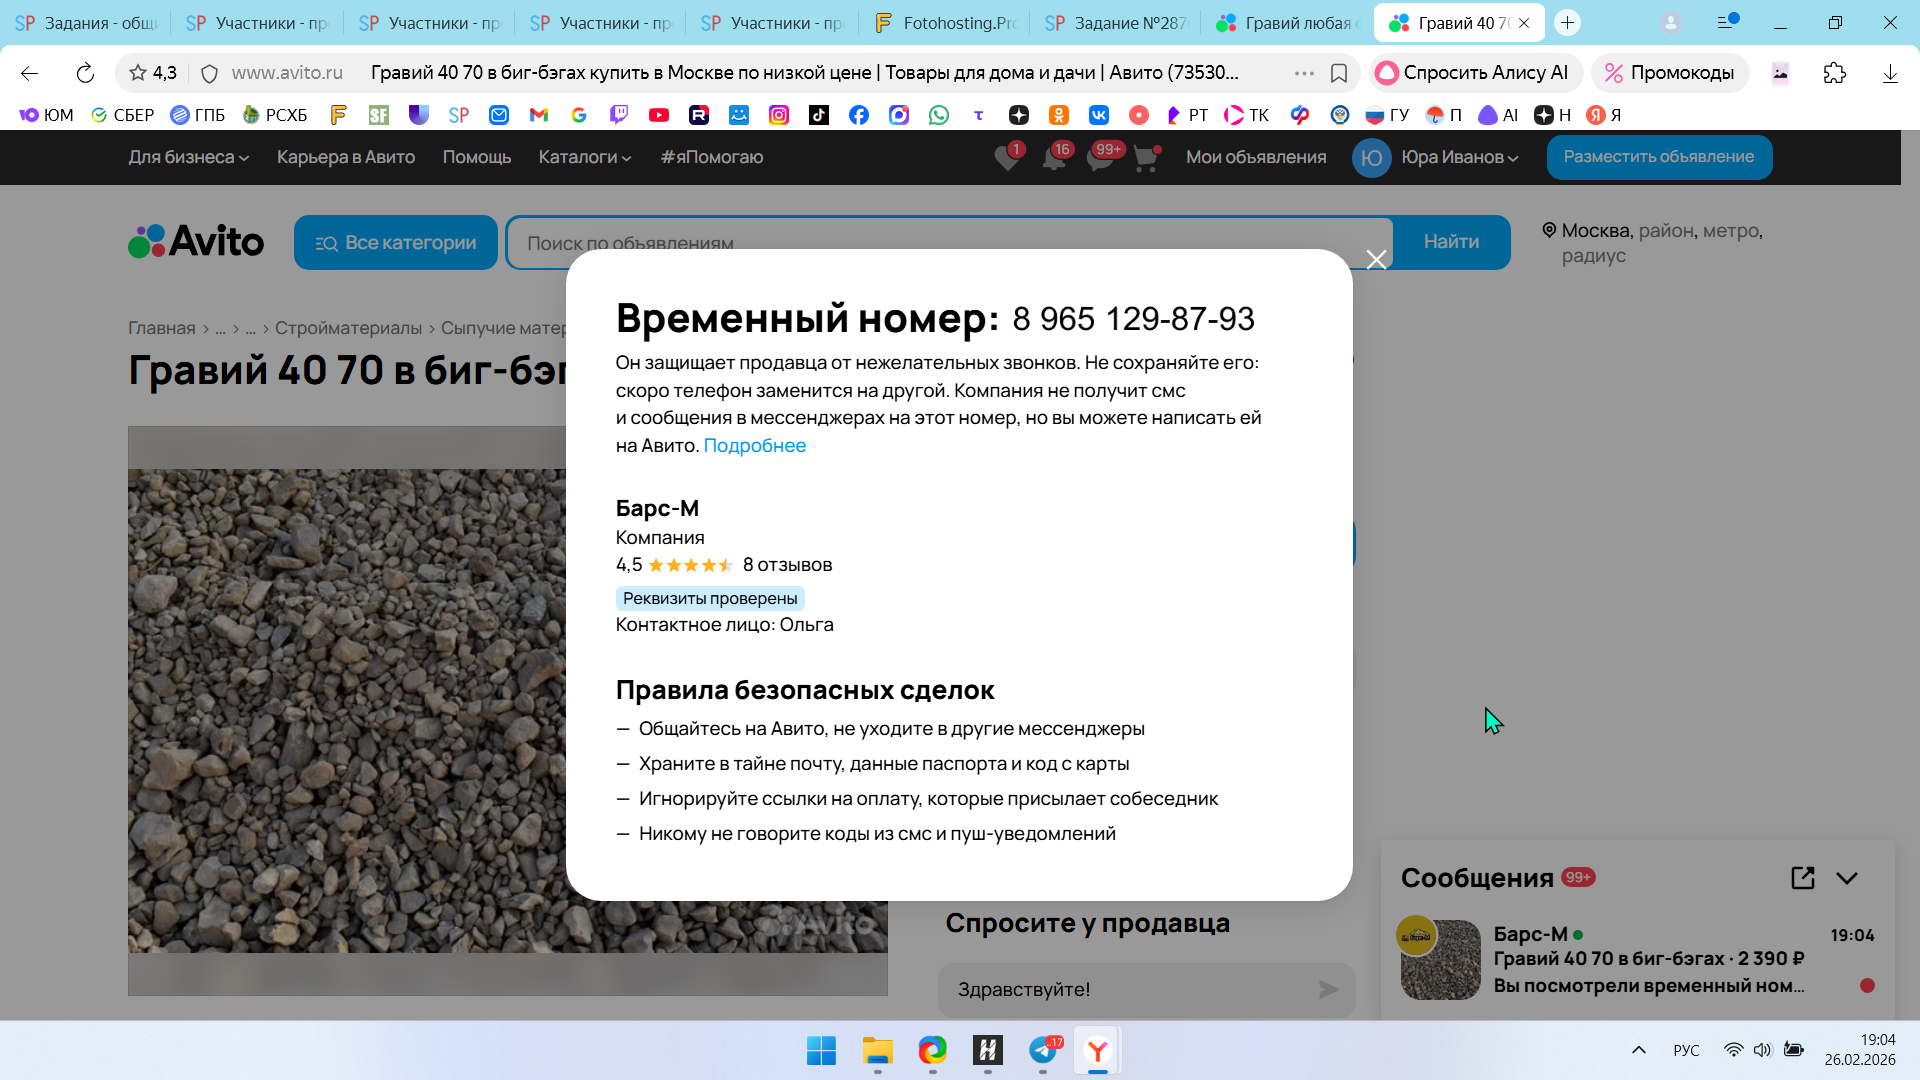The width and height of the screenshot is (1920, 1080).
Task: Open favorites heart icon in header
Action: [x=1007, y=158]
